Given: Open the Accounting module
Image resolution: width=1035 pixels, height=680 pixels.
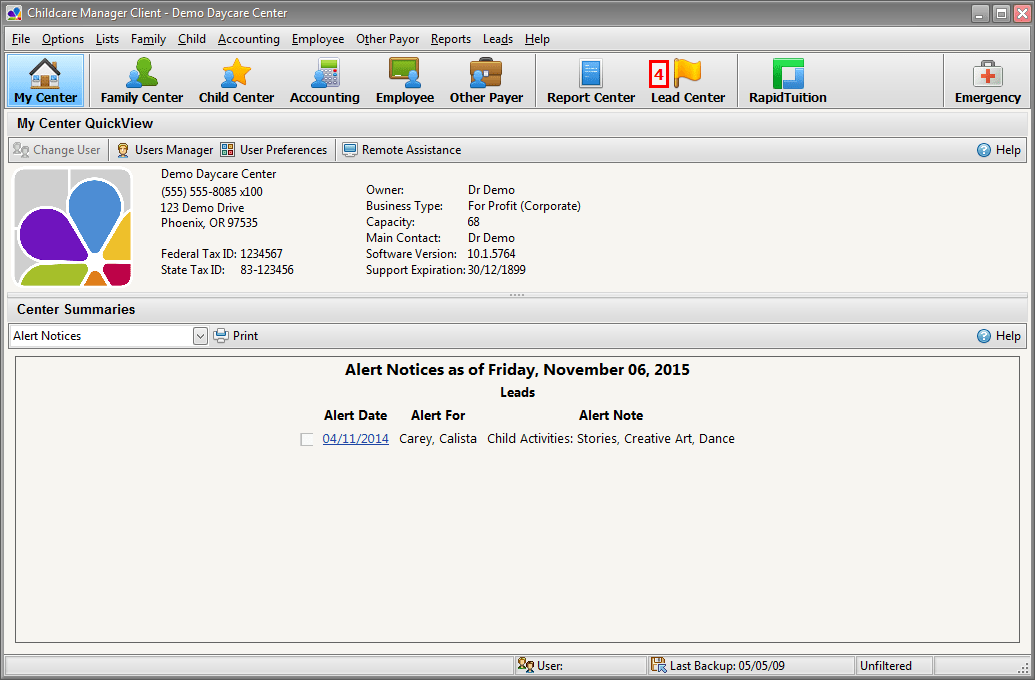Looking at the screenshot, I should coord(325,81).
